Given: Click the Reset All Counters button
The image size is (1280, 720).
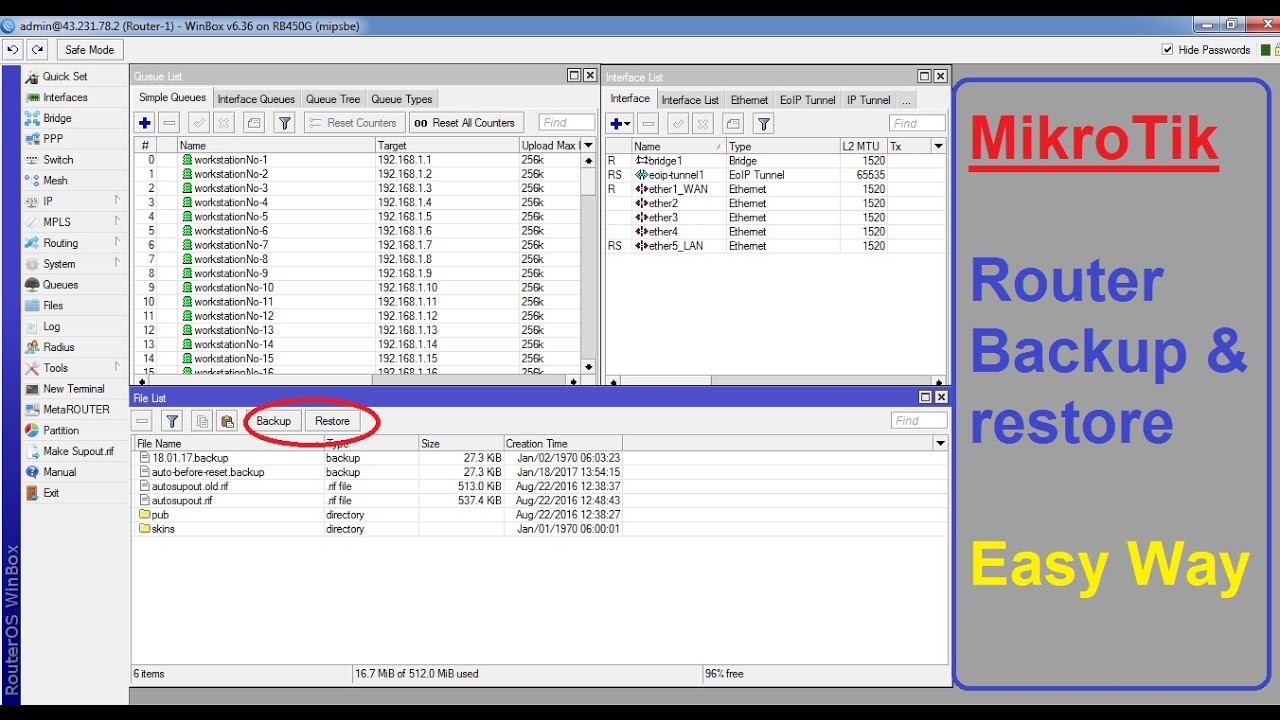Looking at the screenshot, I should [x=465, y=123].
